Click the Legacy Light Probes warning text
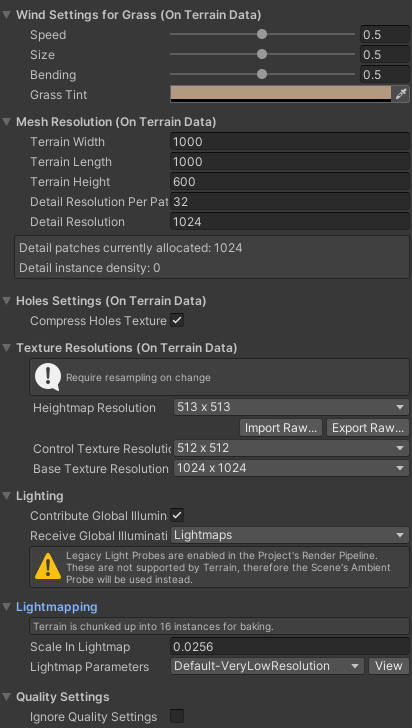The height and width of the screenshot is (728, 412). pyautogui.click(x=228, y=567)
